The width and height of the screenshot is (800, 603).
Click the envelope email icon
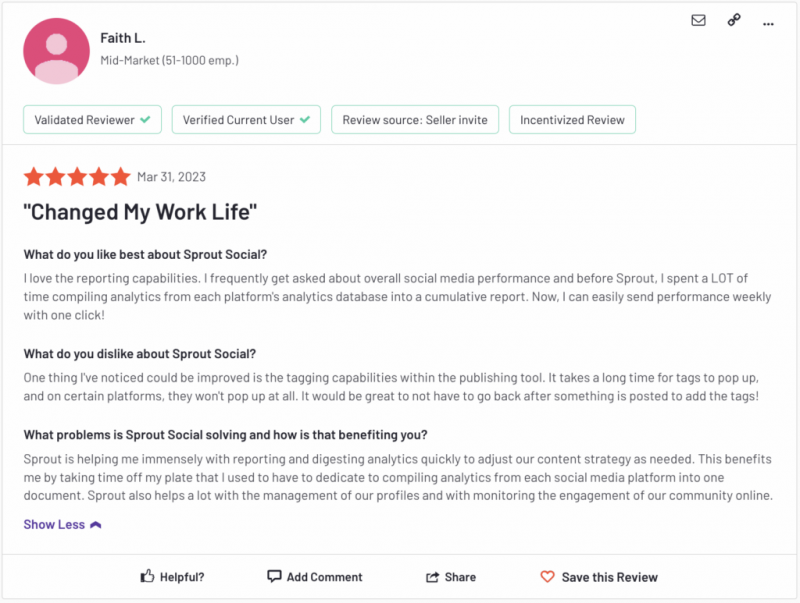click(698, 20)
